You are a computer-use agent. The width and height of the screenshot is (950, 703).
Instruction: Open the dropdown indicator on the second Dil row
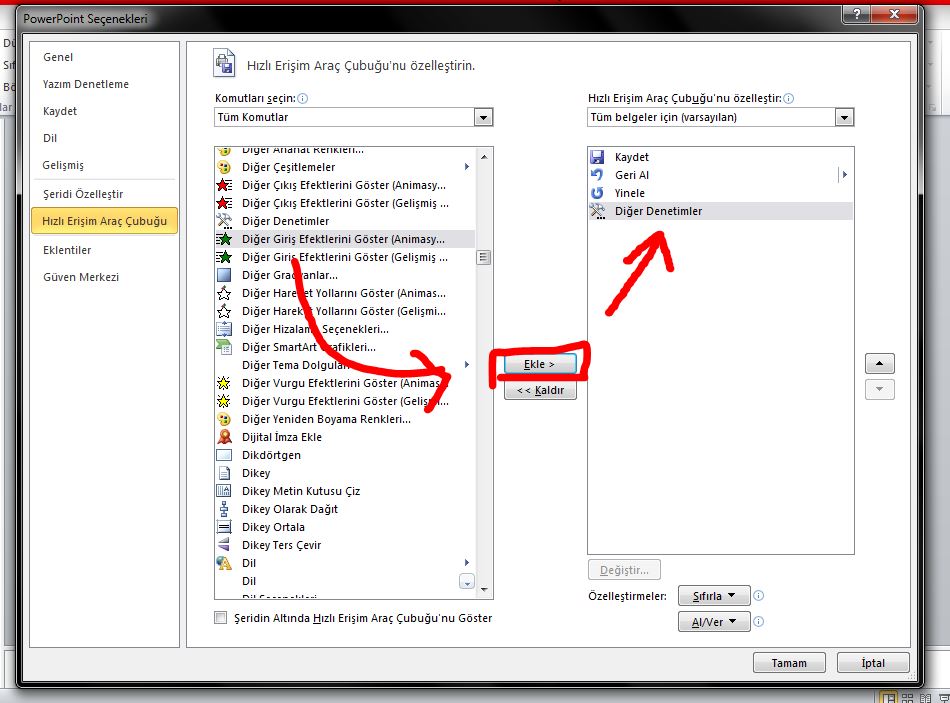[467, 582]
